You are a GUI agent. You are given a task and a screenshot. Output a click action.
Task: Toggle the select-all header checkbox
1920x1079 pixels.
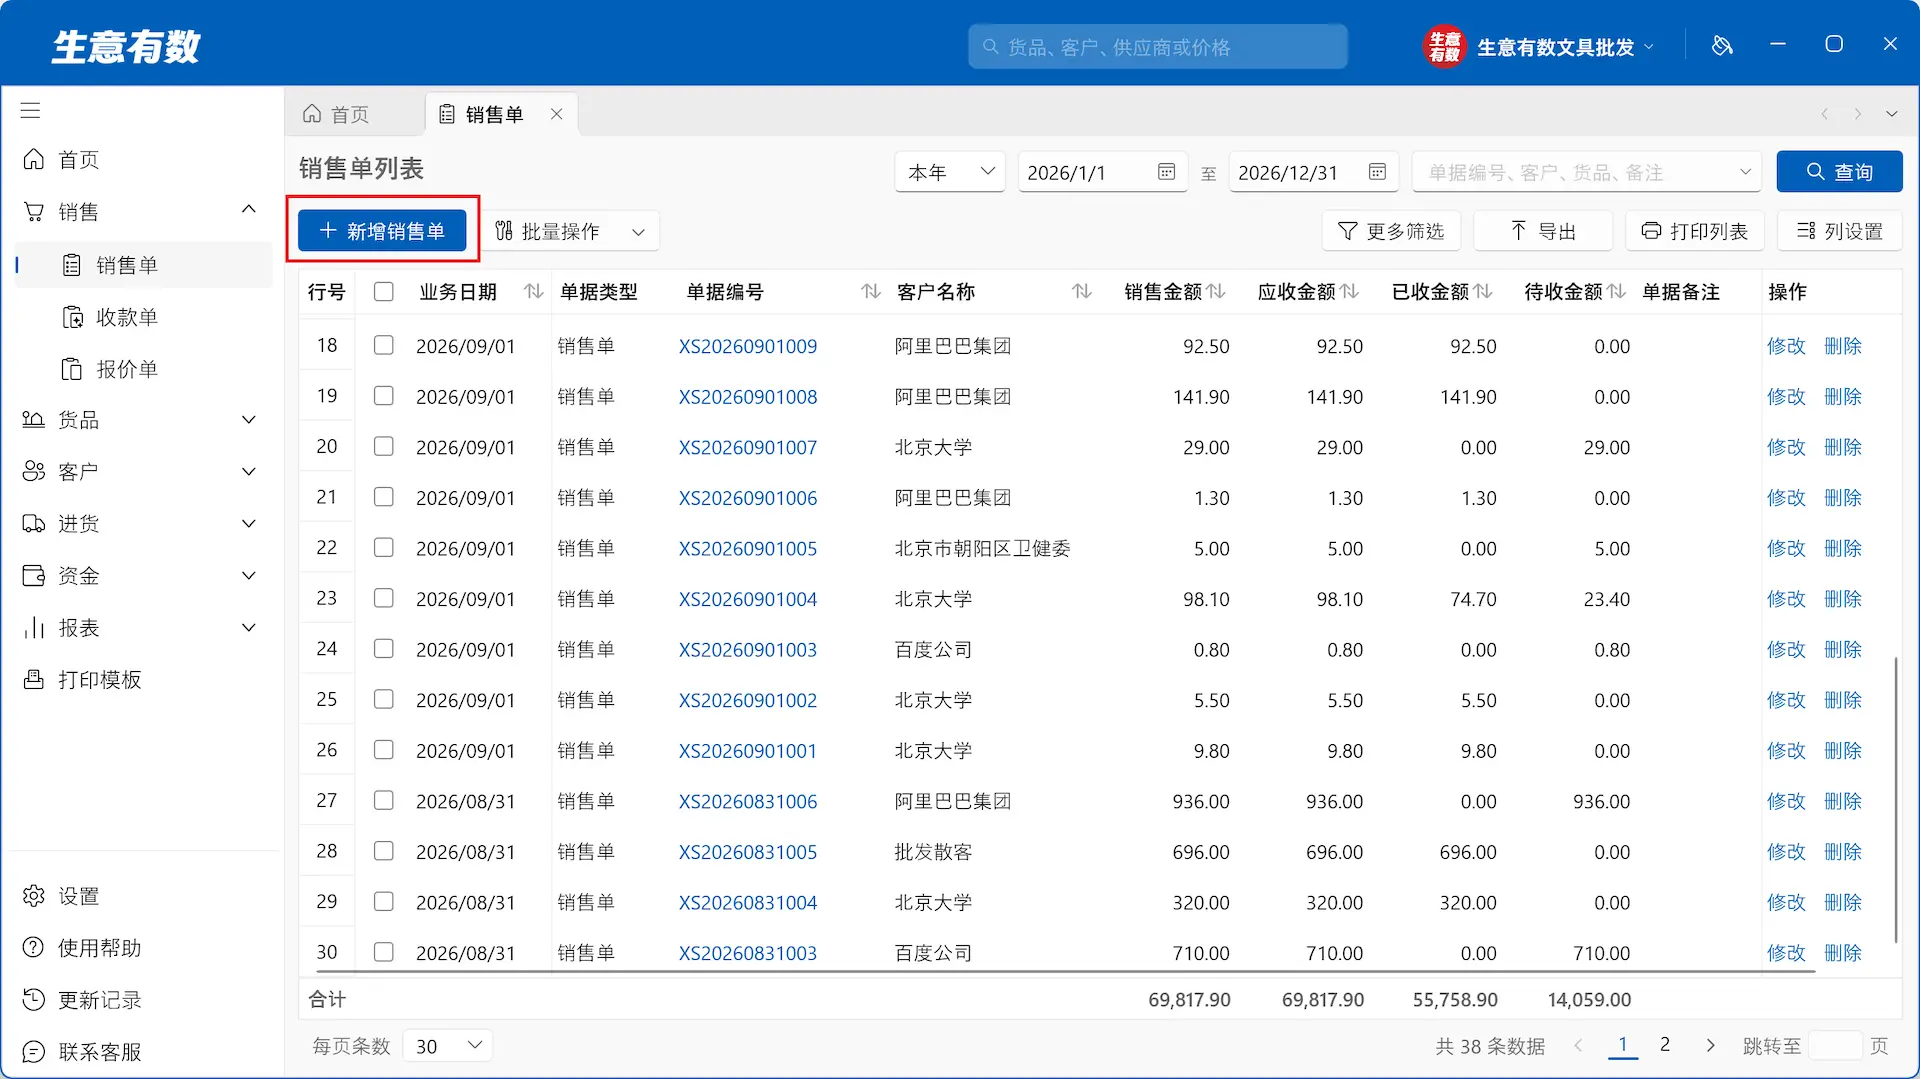[383, 291]
